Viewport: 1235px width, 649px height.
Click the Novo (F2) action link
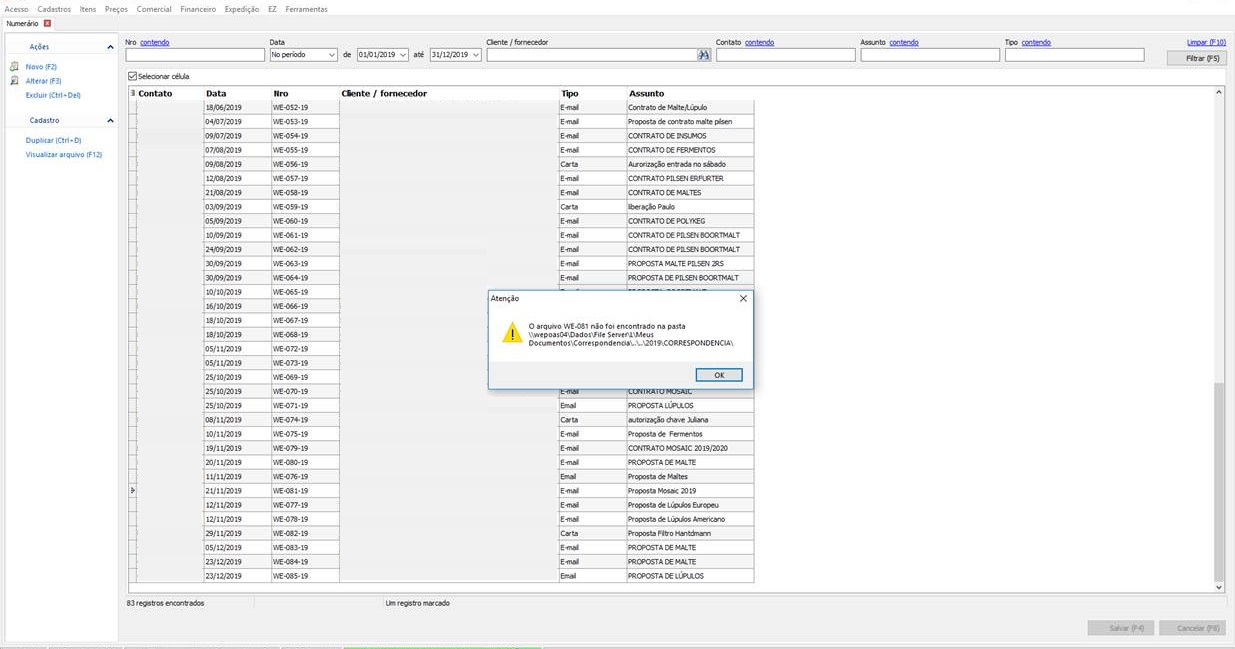coord(41,66)
